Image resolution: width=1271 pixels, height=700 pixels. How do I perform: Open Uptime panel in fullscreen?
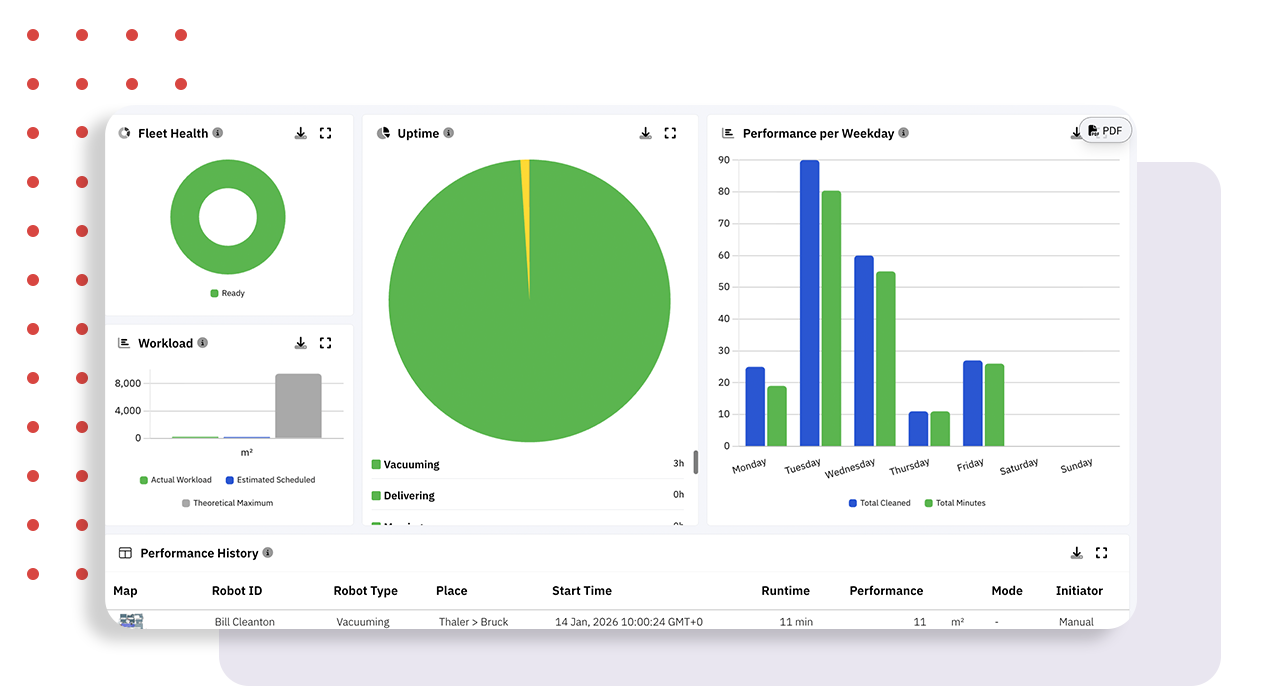(670, 133)
